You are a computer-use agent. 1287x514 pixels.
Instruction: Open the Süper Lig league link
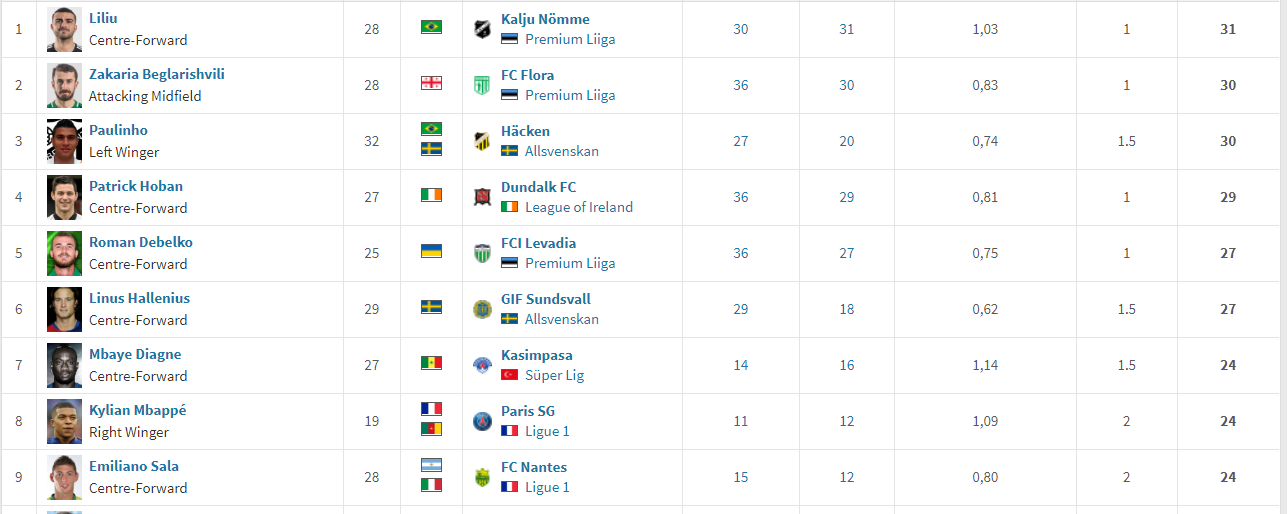555,375
